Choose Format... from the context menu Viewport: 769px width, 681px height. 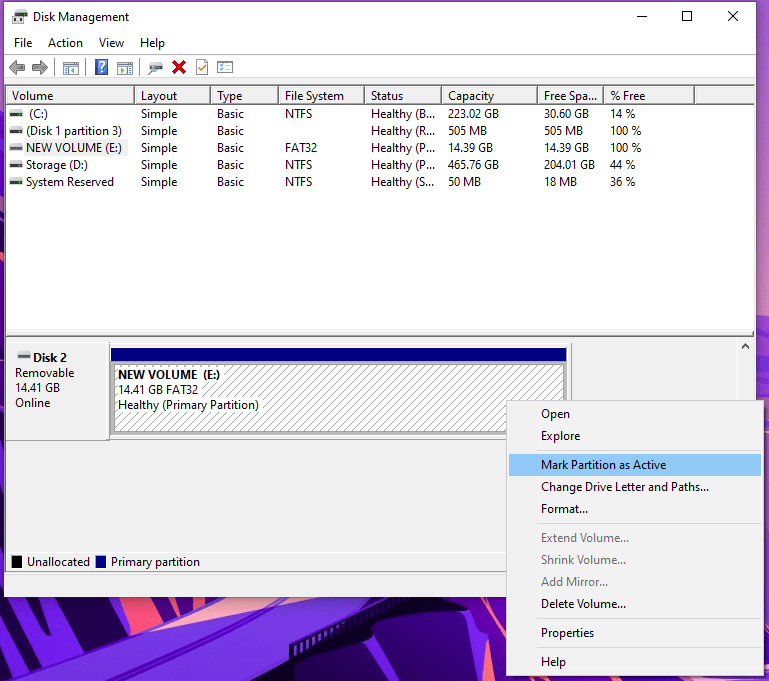coord(635,509)
